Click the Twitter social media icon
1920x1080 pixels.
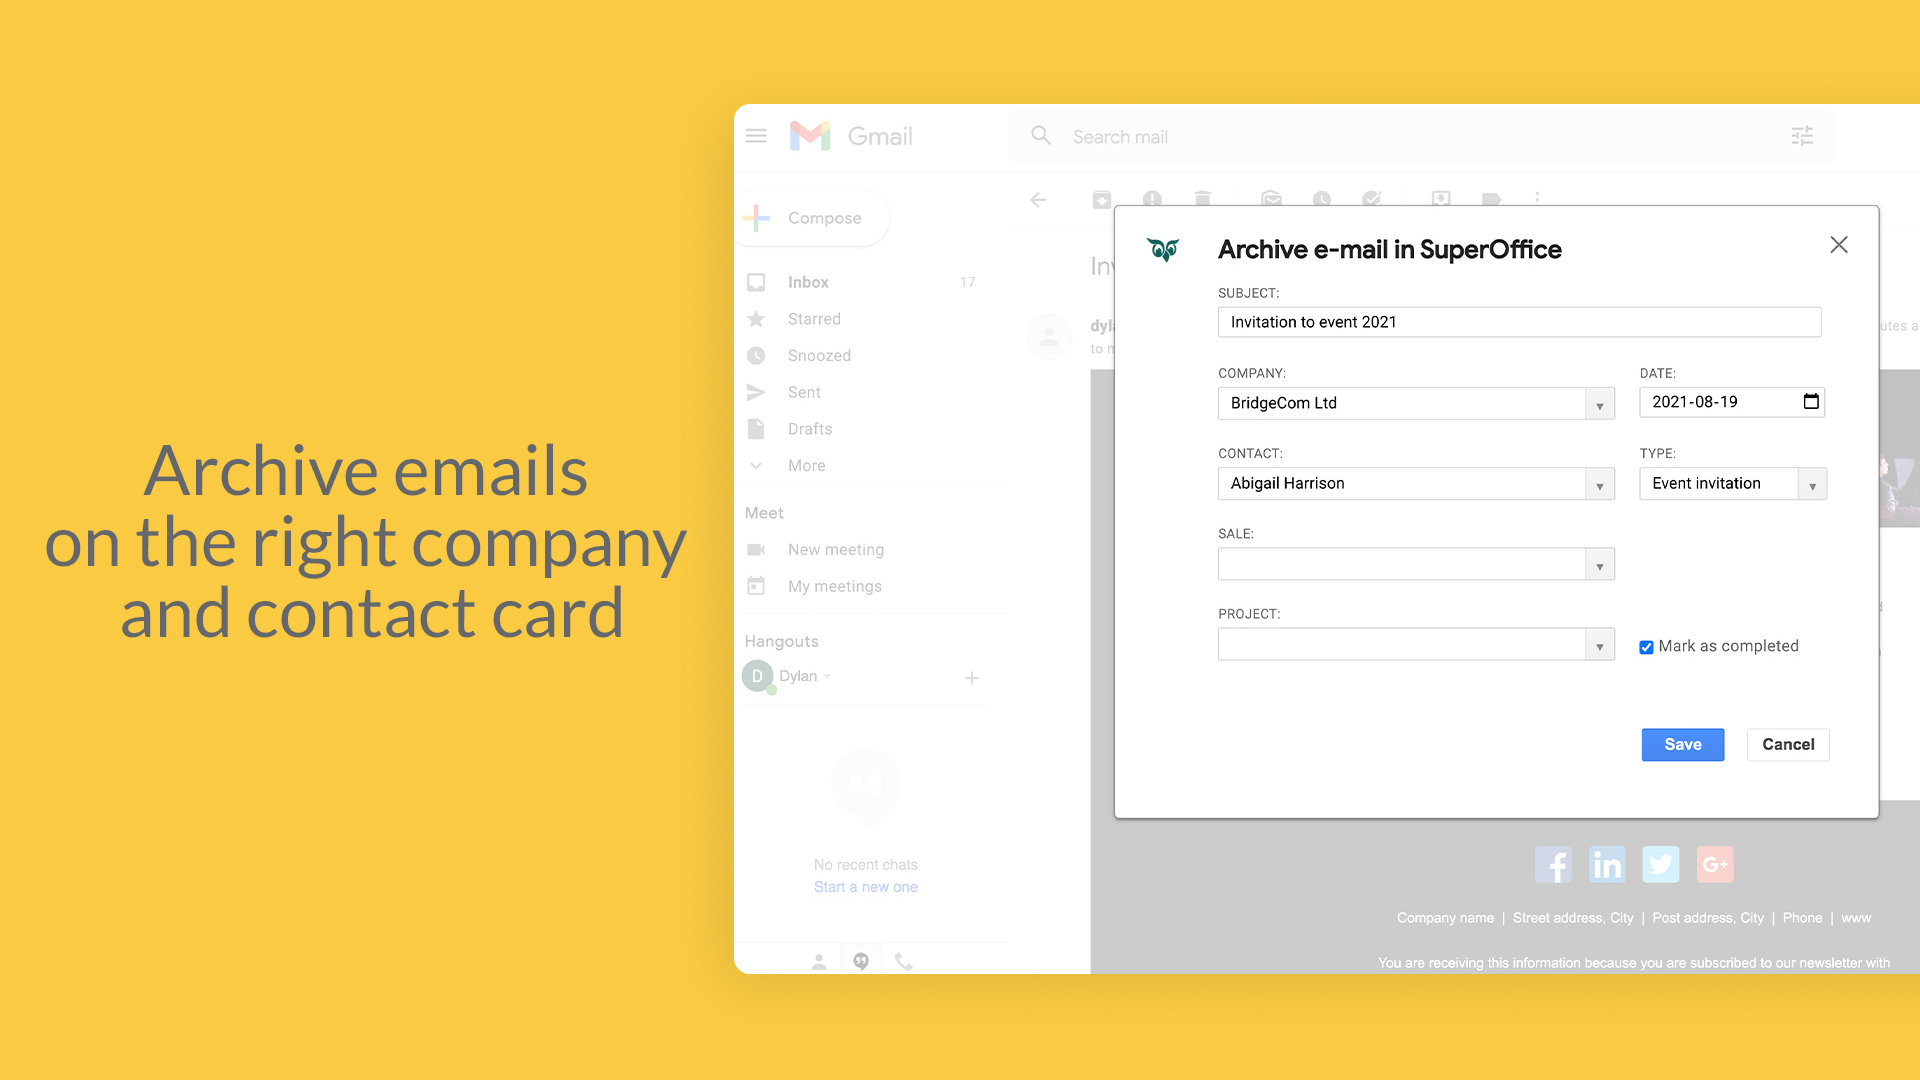[x=1662, y=865]
